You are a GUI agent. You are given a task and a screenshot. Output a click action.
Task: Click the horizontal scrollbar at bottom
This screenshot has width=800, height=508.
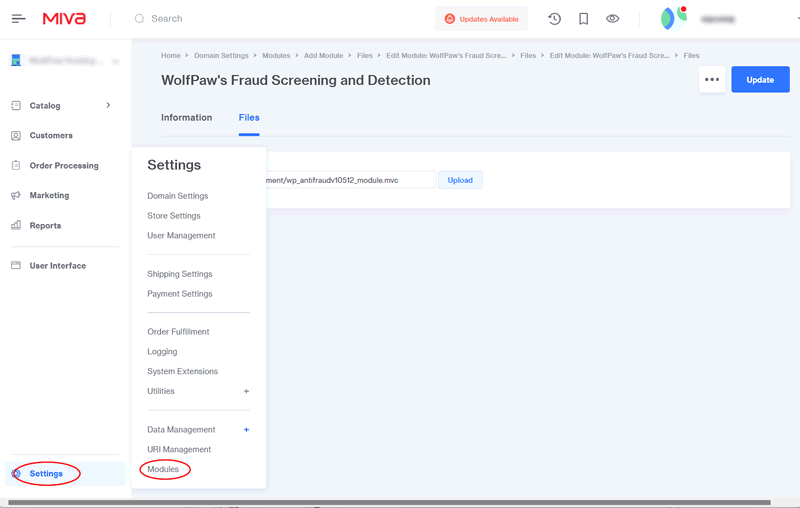coord(389,503)
